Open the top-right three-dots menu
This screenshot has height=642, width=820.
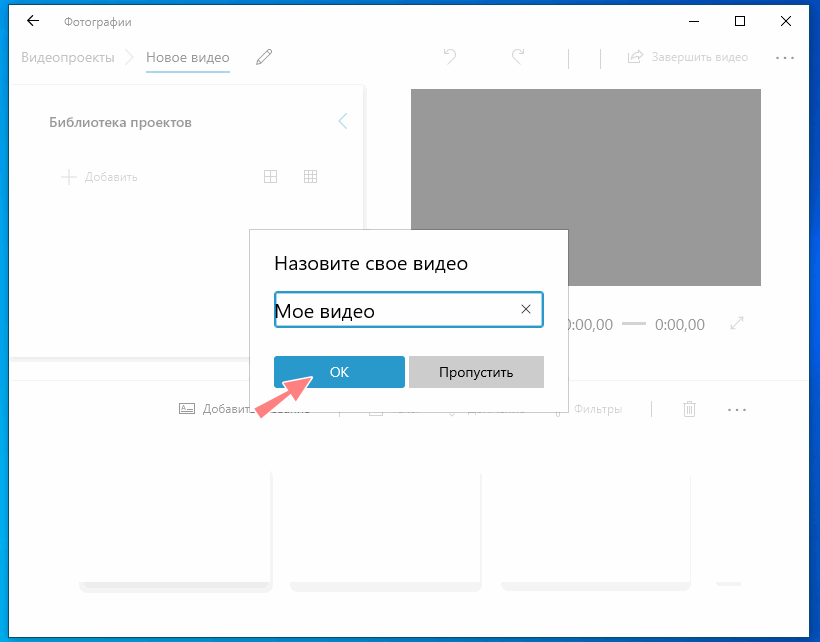click(x=785, y=57)
